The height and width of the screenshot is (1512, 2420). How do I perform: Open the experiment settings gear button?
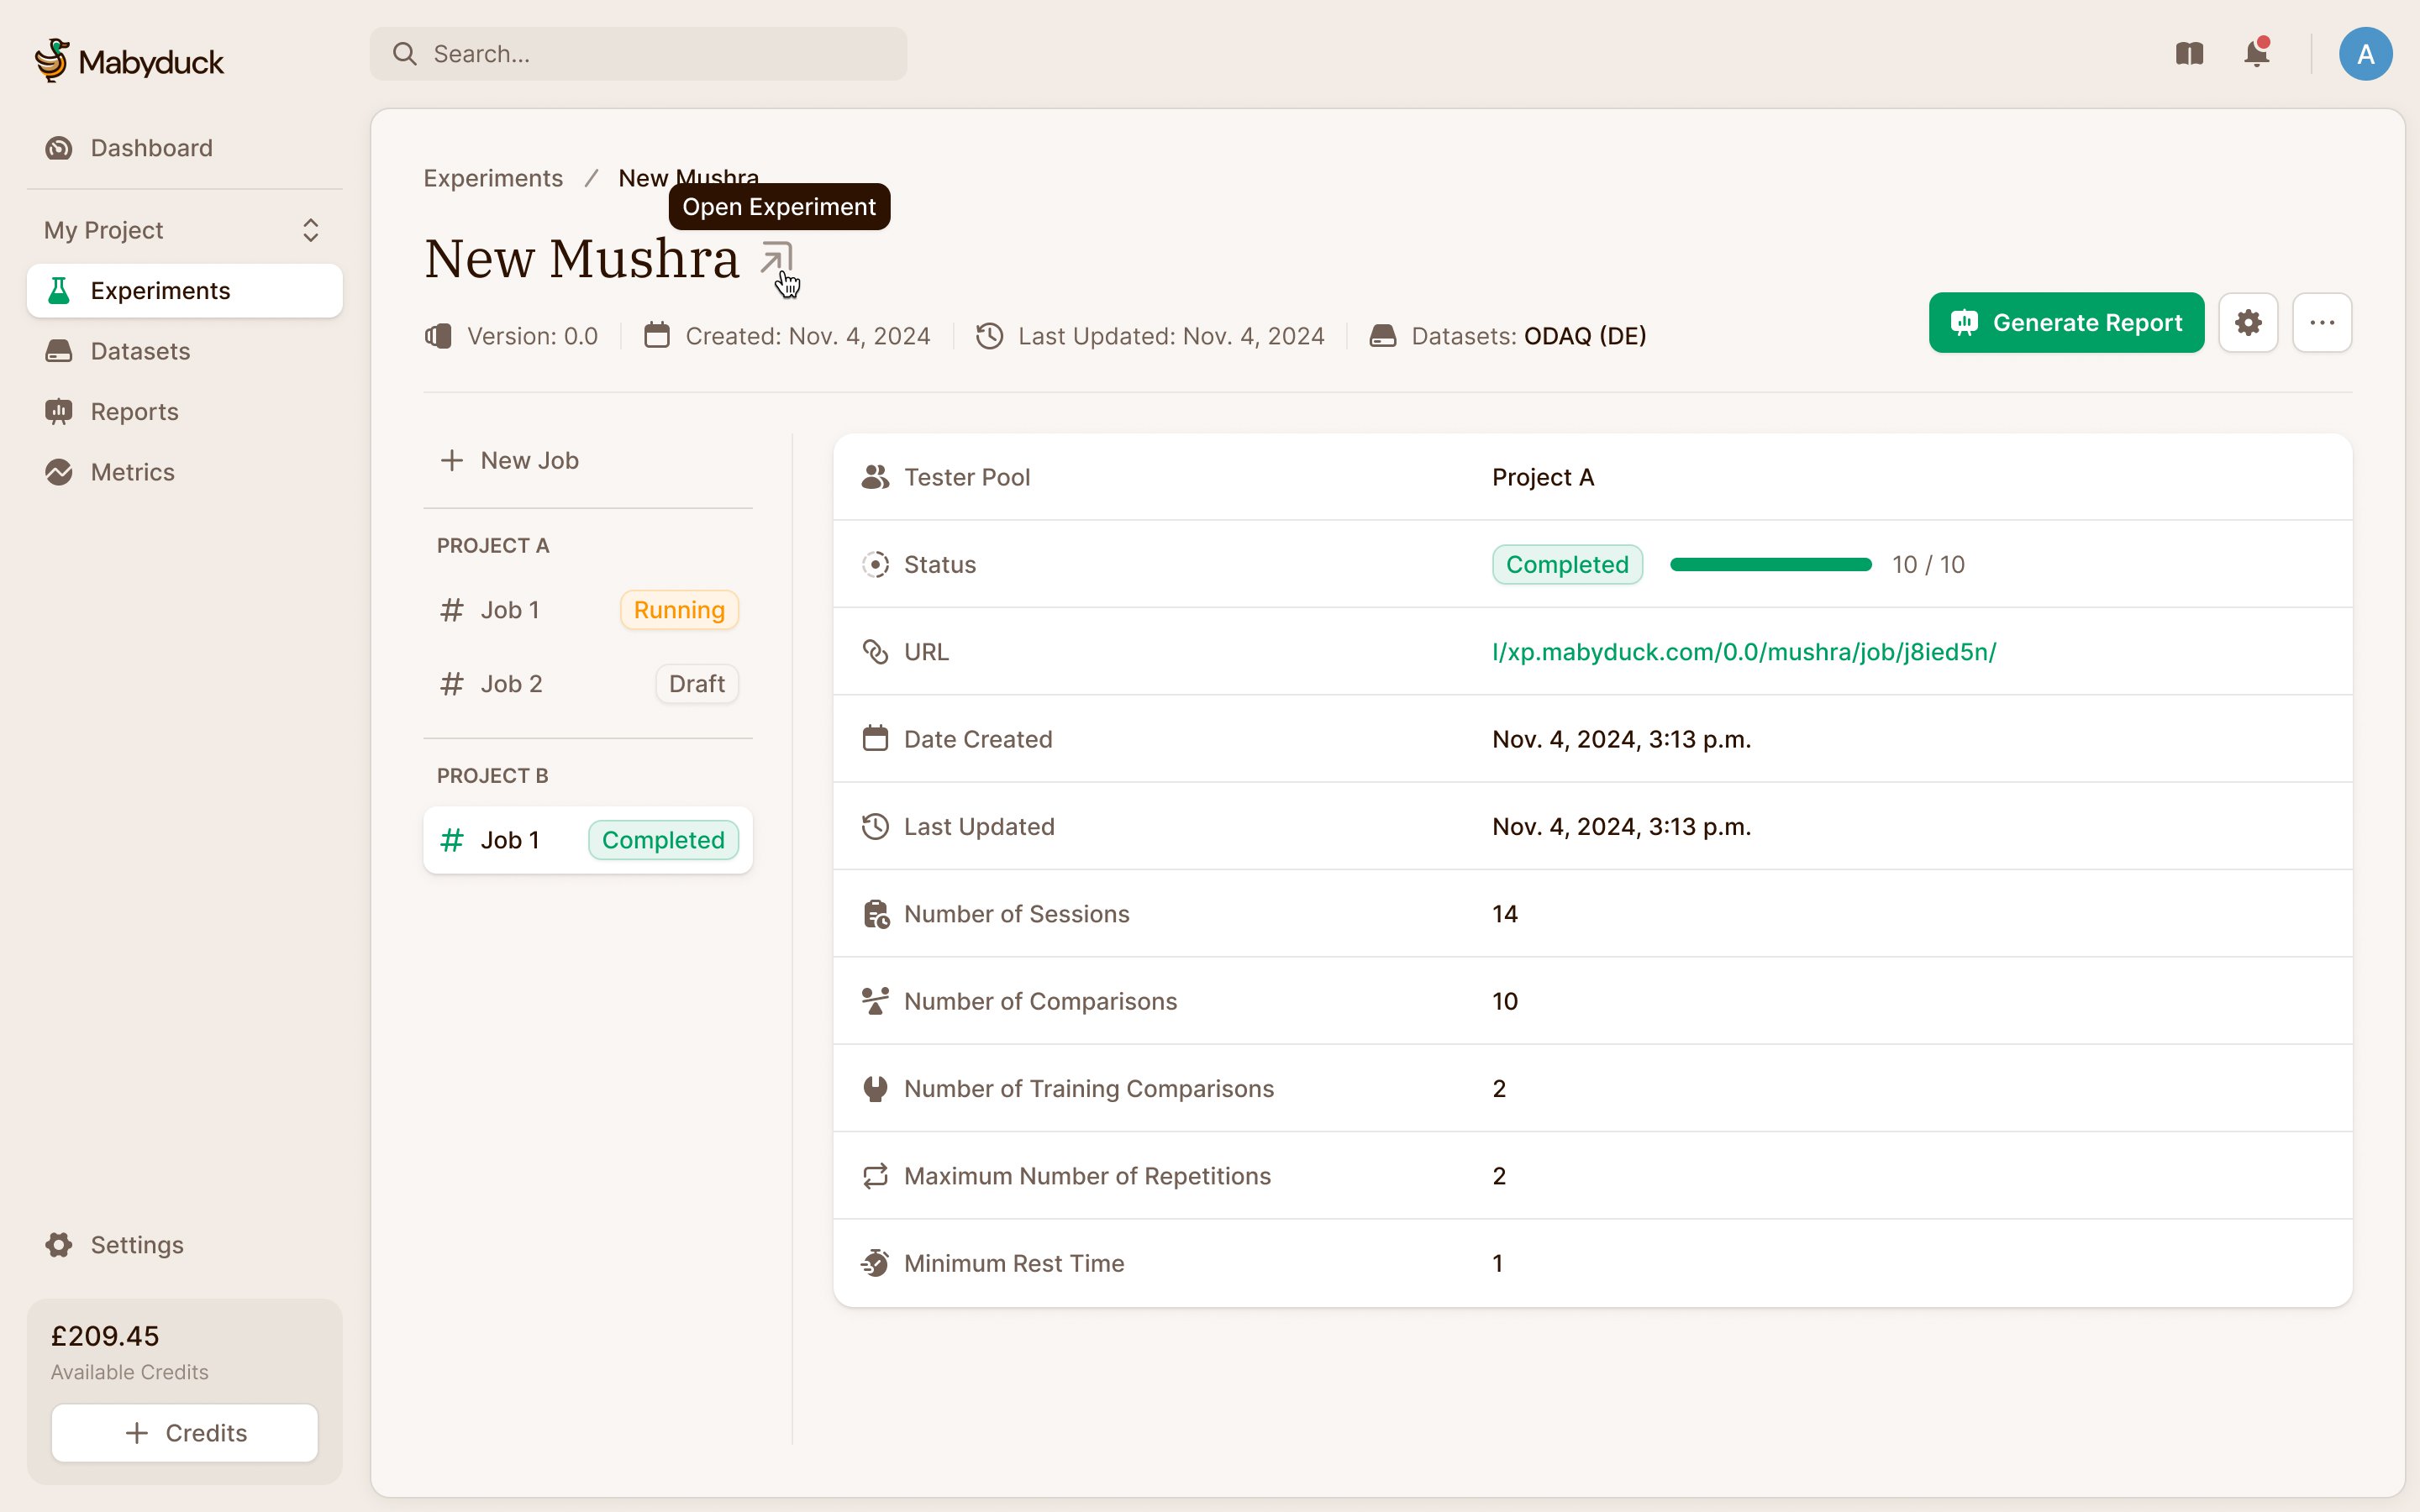(x=2248, y=322)
